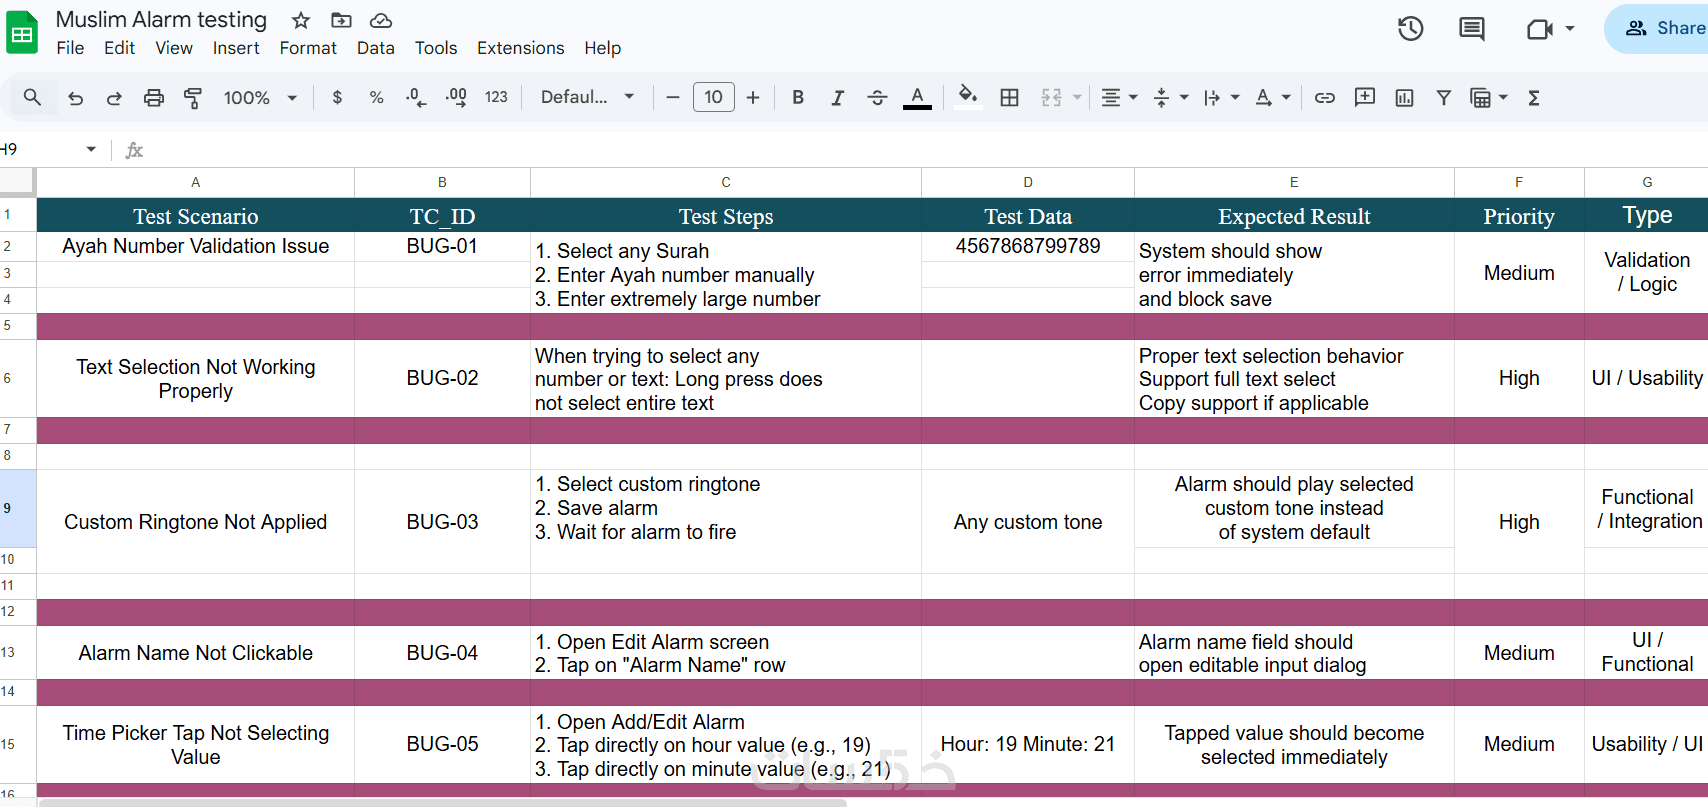Open the Help menu
Image resolution: width=1708 pixels, height=807 pixels.
coord(602,48)
